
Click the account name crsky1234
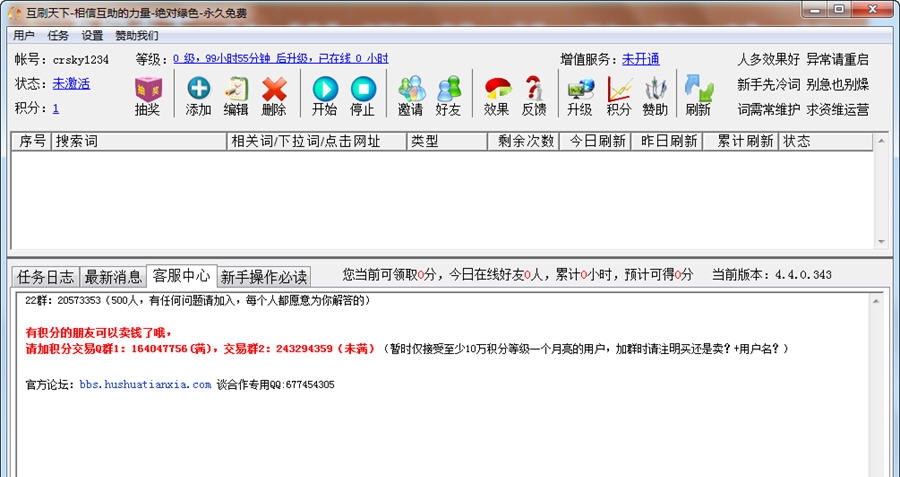tap(80, 60)
